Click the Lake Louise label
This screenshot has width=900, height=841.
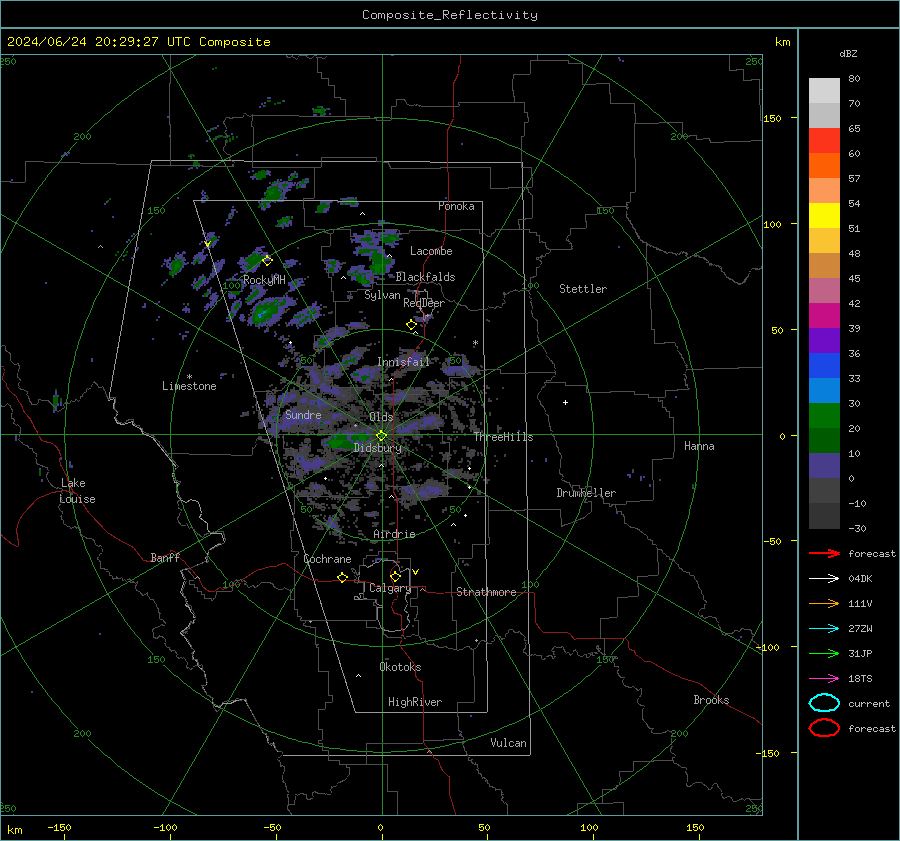point(77,491)
